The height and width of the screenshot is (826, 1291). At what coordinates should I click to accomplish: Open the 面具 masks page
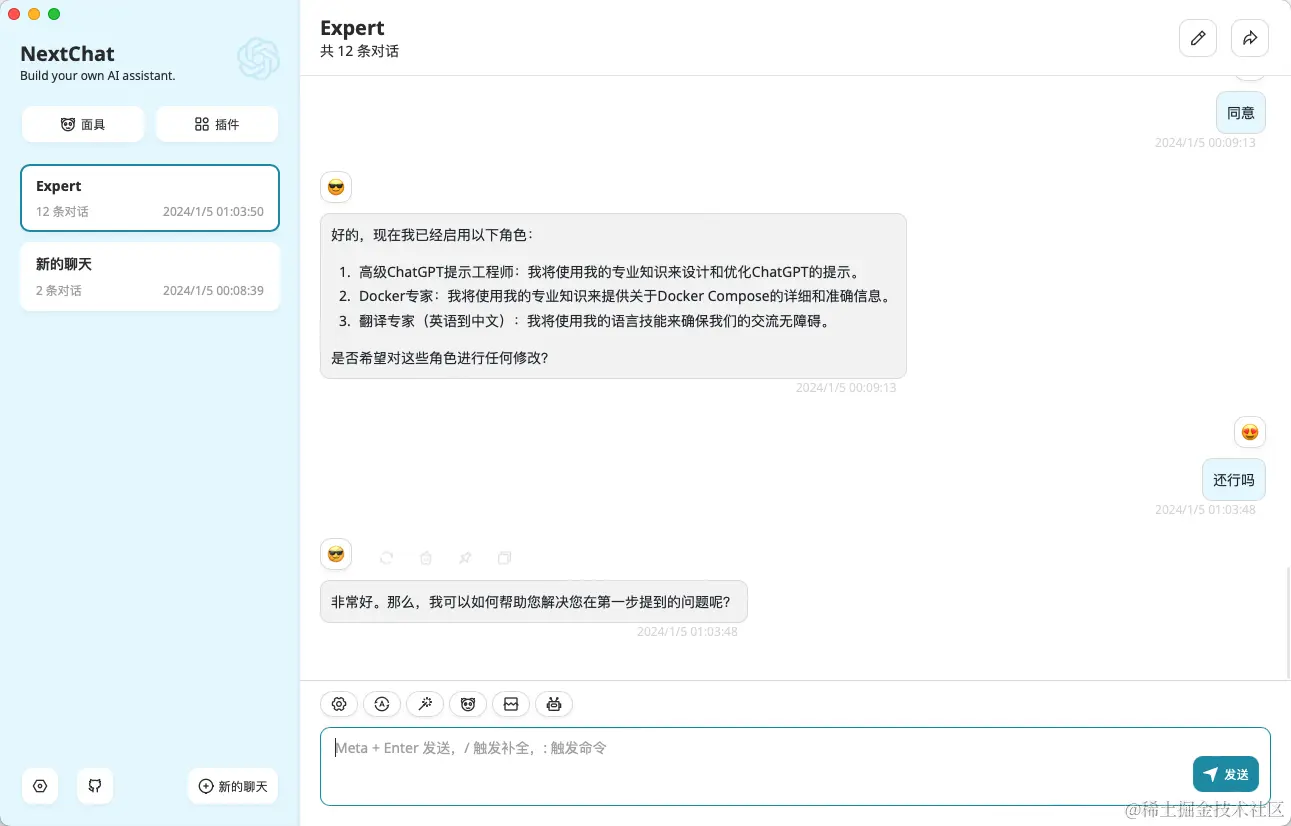click(83, 124)
